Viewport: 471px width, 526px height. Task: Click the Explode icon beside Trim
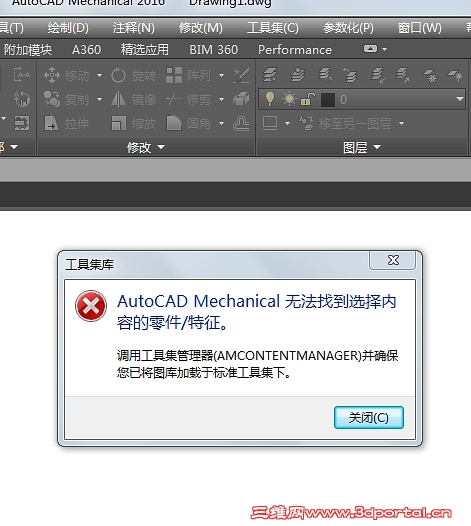241,99
